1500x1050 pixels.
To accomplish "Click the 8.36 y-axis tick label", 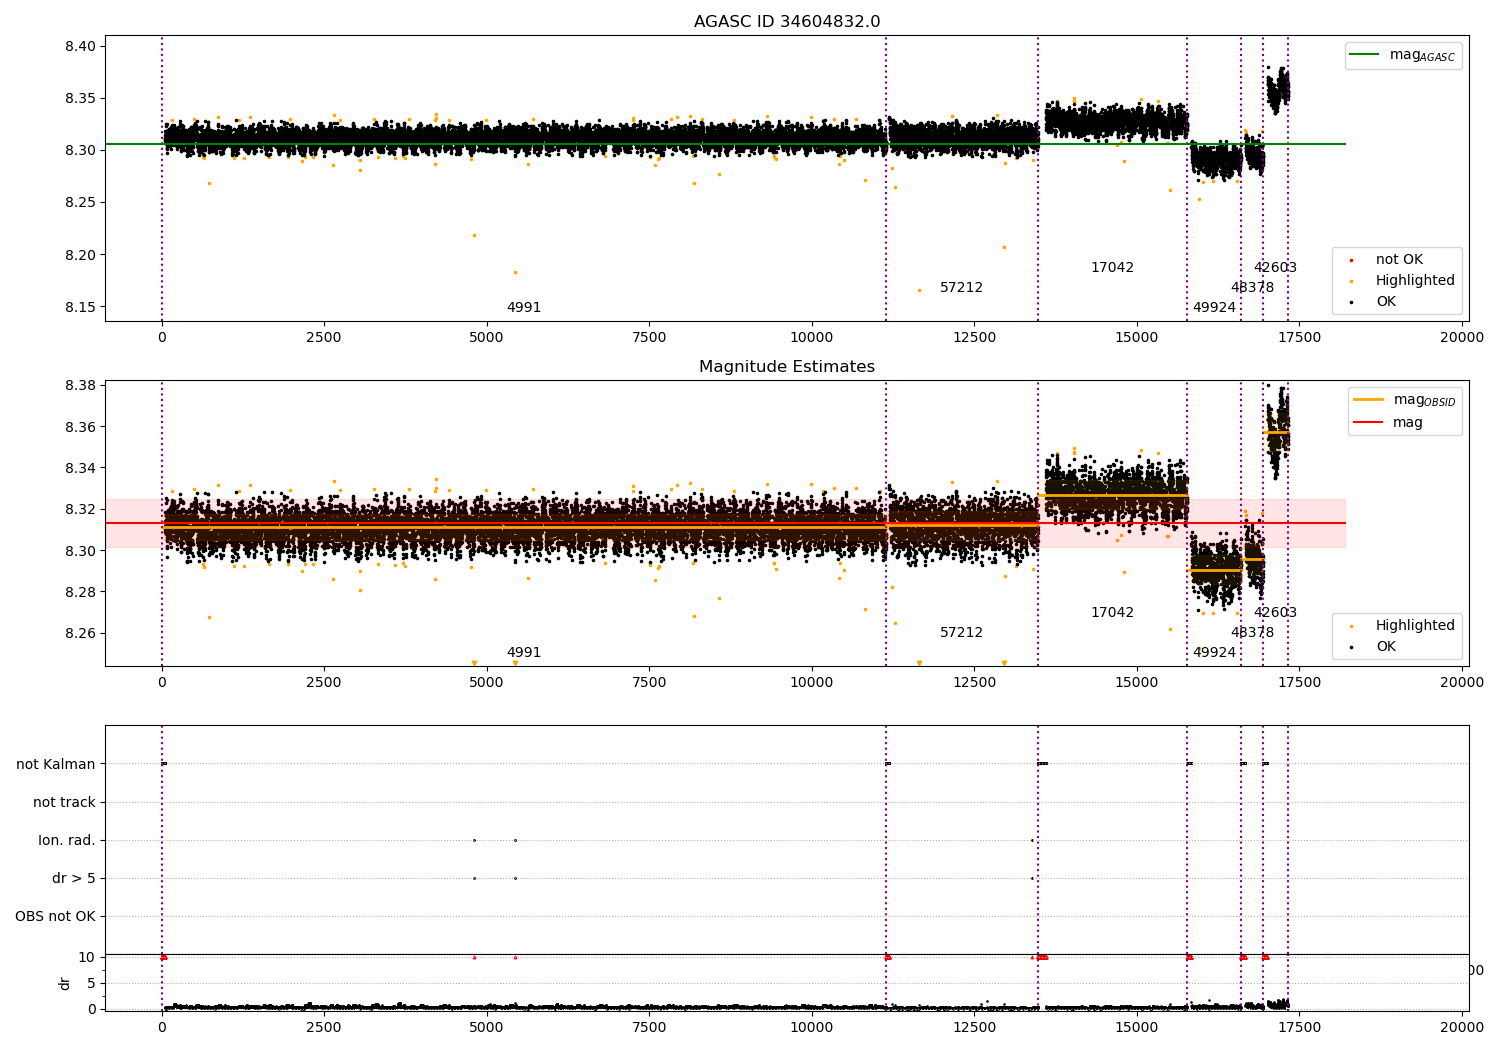I will tap(80, 427).
